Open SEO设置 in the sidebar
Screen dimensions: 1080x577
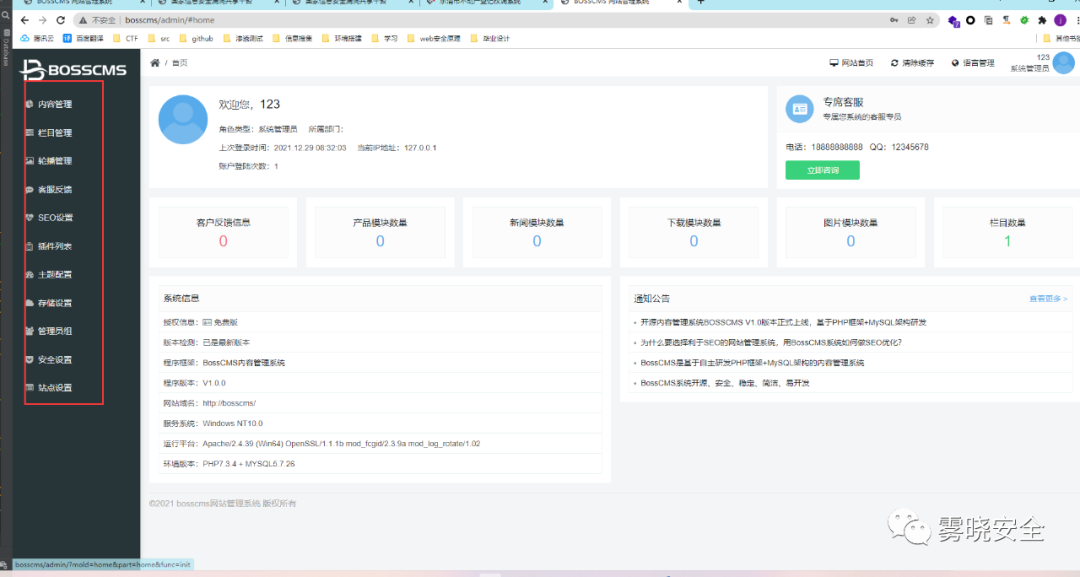pos(49,218)
